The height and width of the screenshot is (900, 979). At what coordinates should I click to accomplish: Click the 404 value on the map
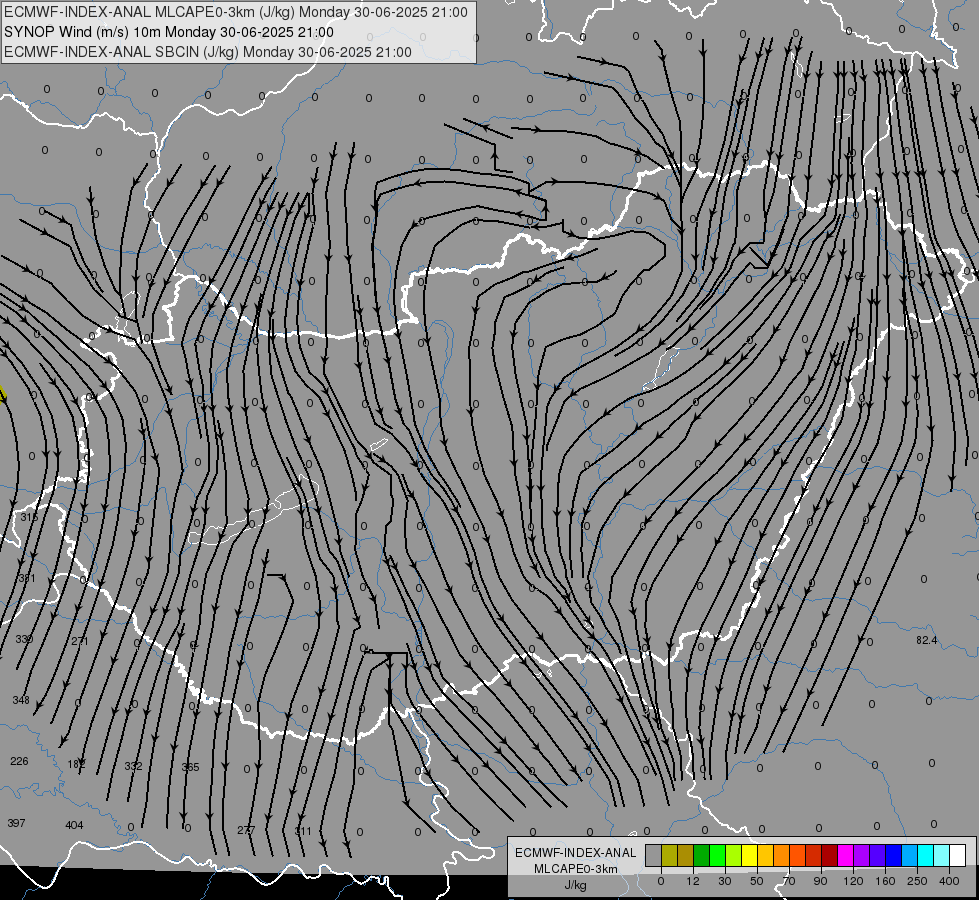tap(74, 825)
